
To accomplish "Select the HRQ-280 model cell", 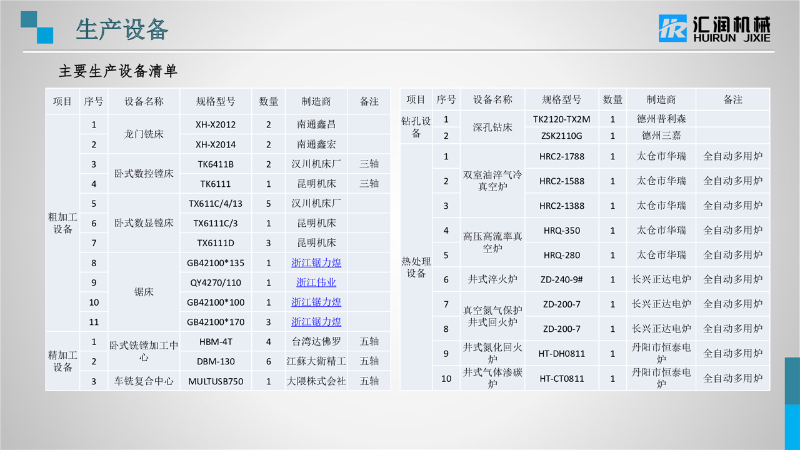I will pos(561,255).
